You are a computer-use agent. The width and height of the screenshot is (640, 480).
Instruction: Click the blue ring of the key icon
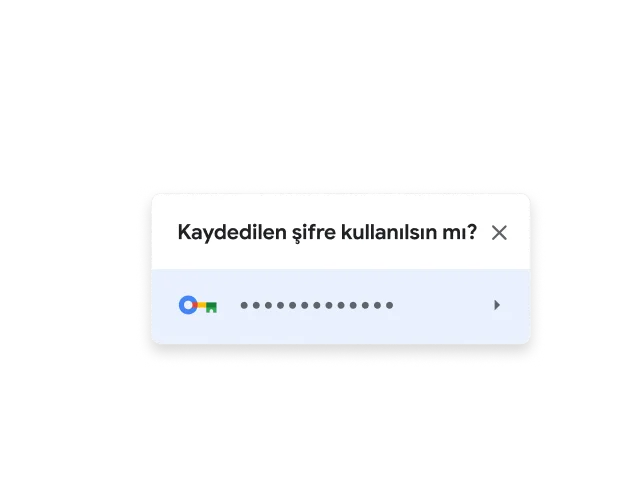(188, 305)
